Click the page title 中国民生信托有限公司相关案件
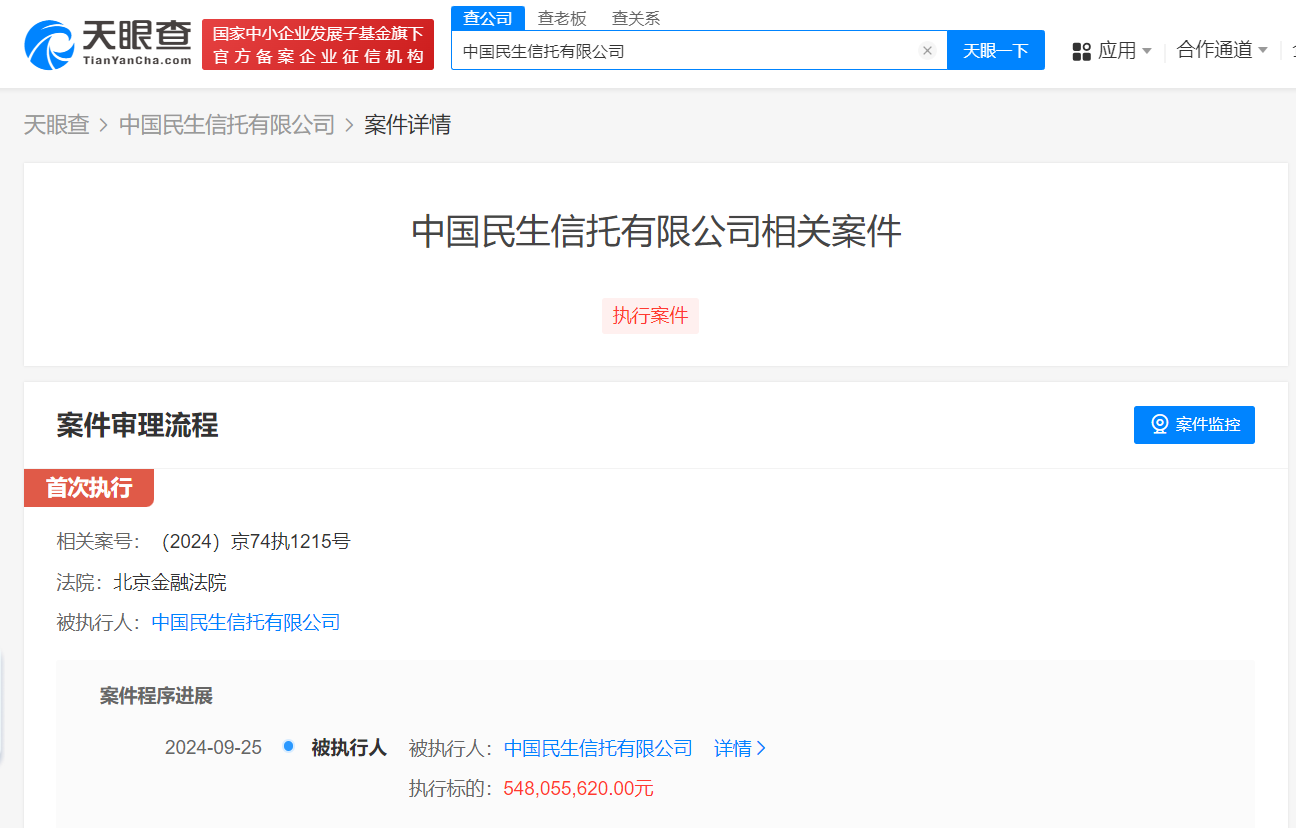 pos(656,232)
